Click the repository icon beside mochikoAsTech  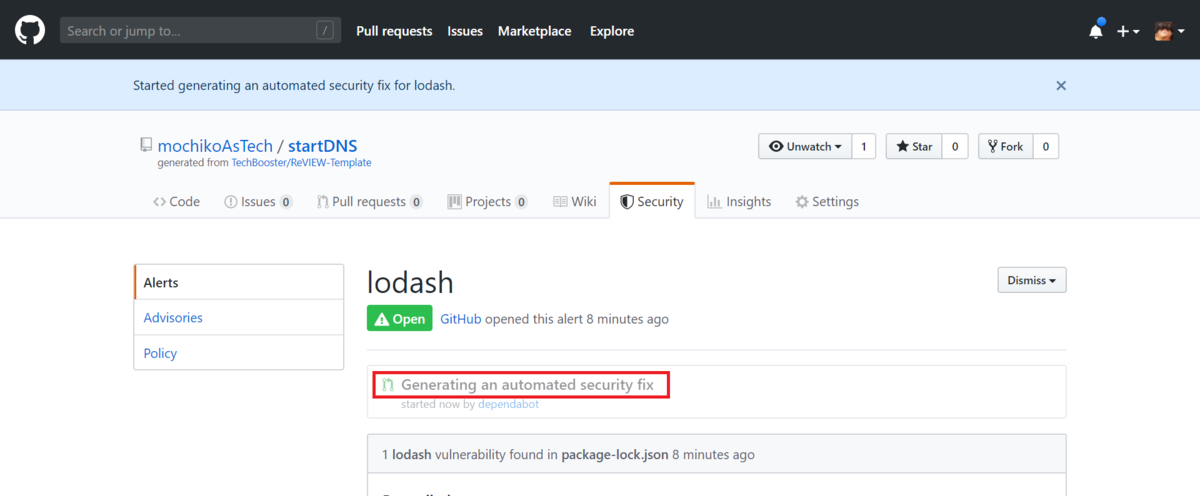(147, 146)
